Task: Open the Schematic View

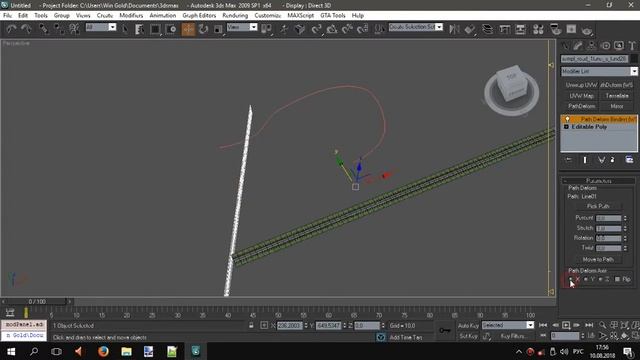Action: (520, 29)
